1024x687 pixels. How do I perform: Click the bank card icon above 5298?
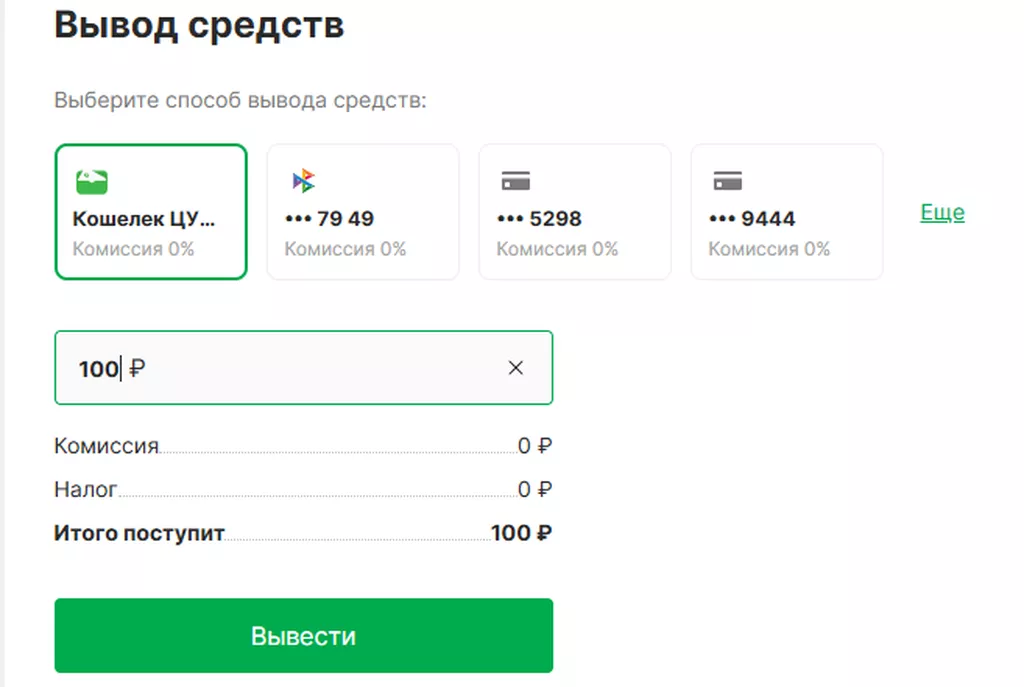pos(516,181)
